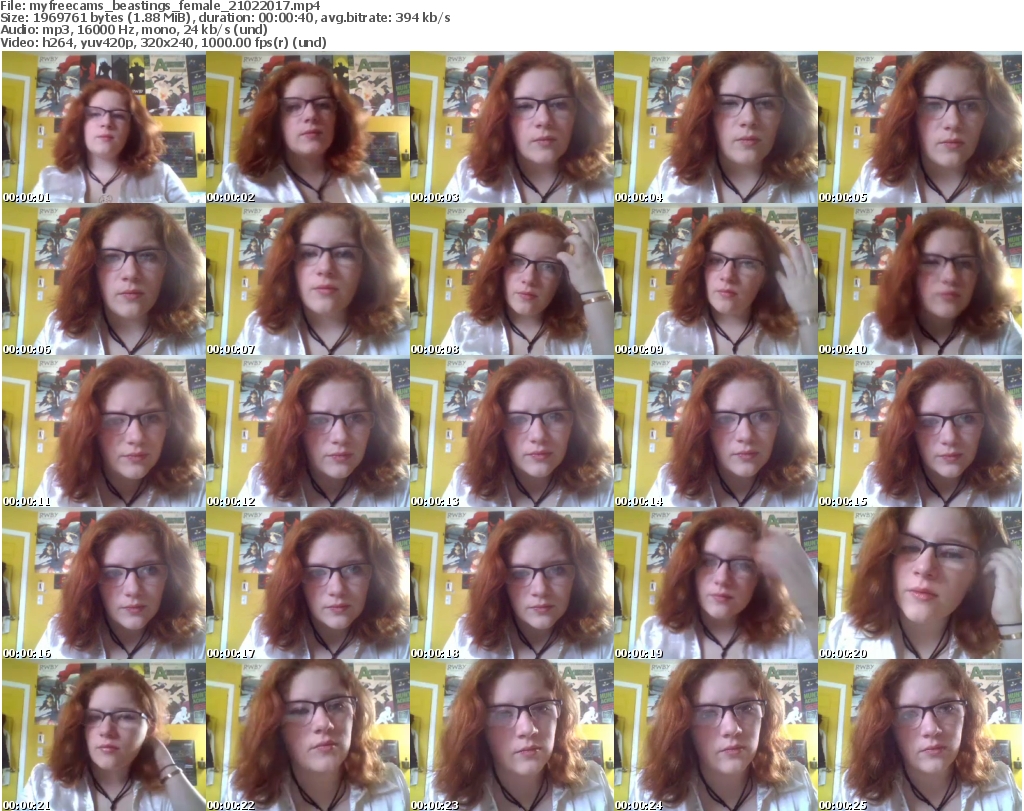The height and width of the screenshot is (811, 1024).
Task: Open the thumbnail stamped 00:00:22
Action: 308,736
